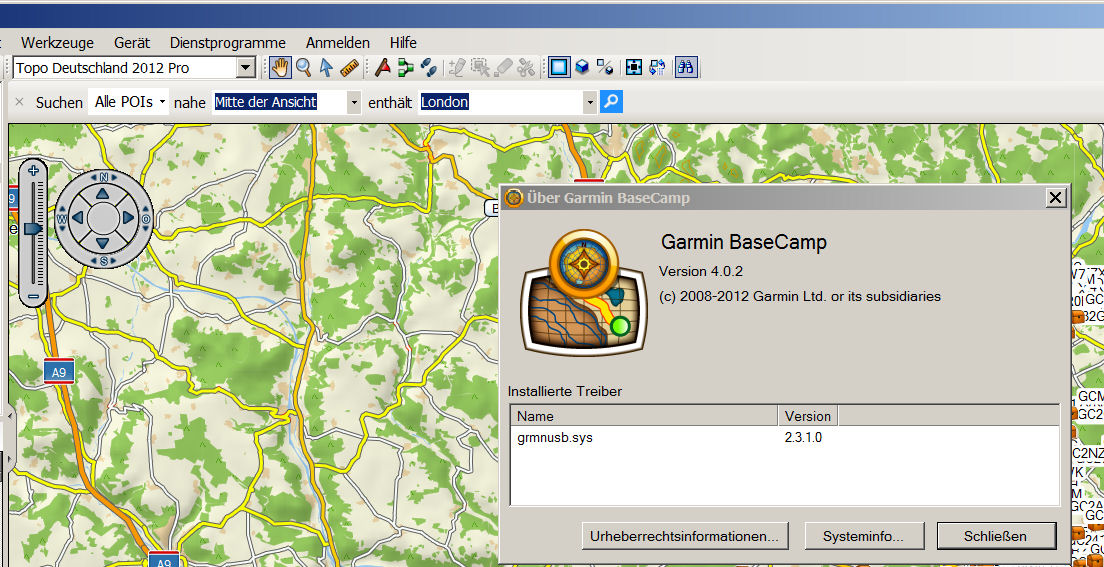
Task: Run search with blue magnifier button
Action: 611,102
